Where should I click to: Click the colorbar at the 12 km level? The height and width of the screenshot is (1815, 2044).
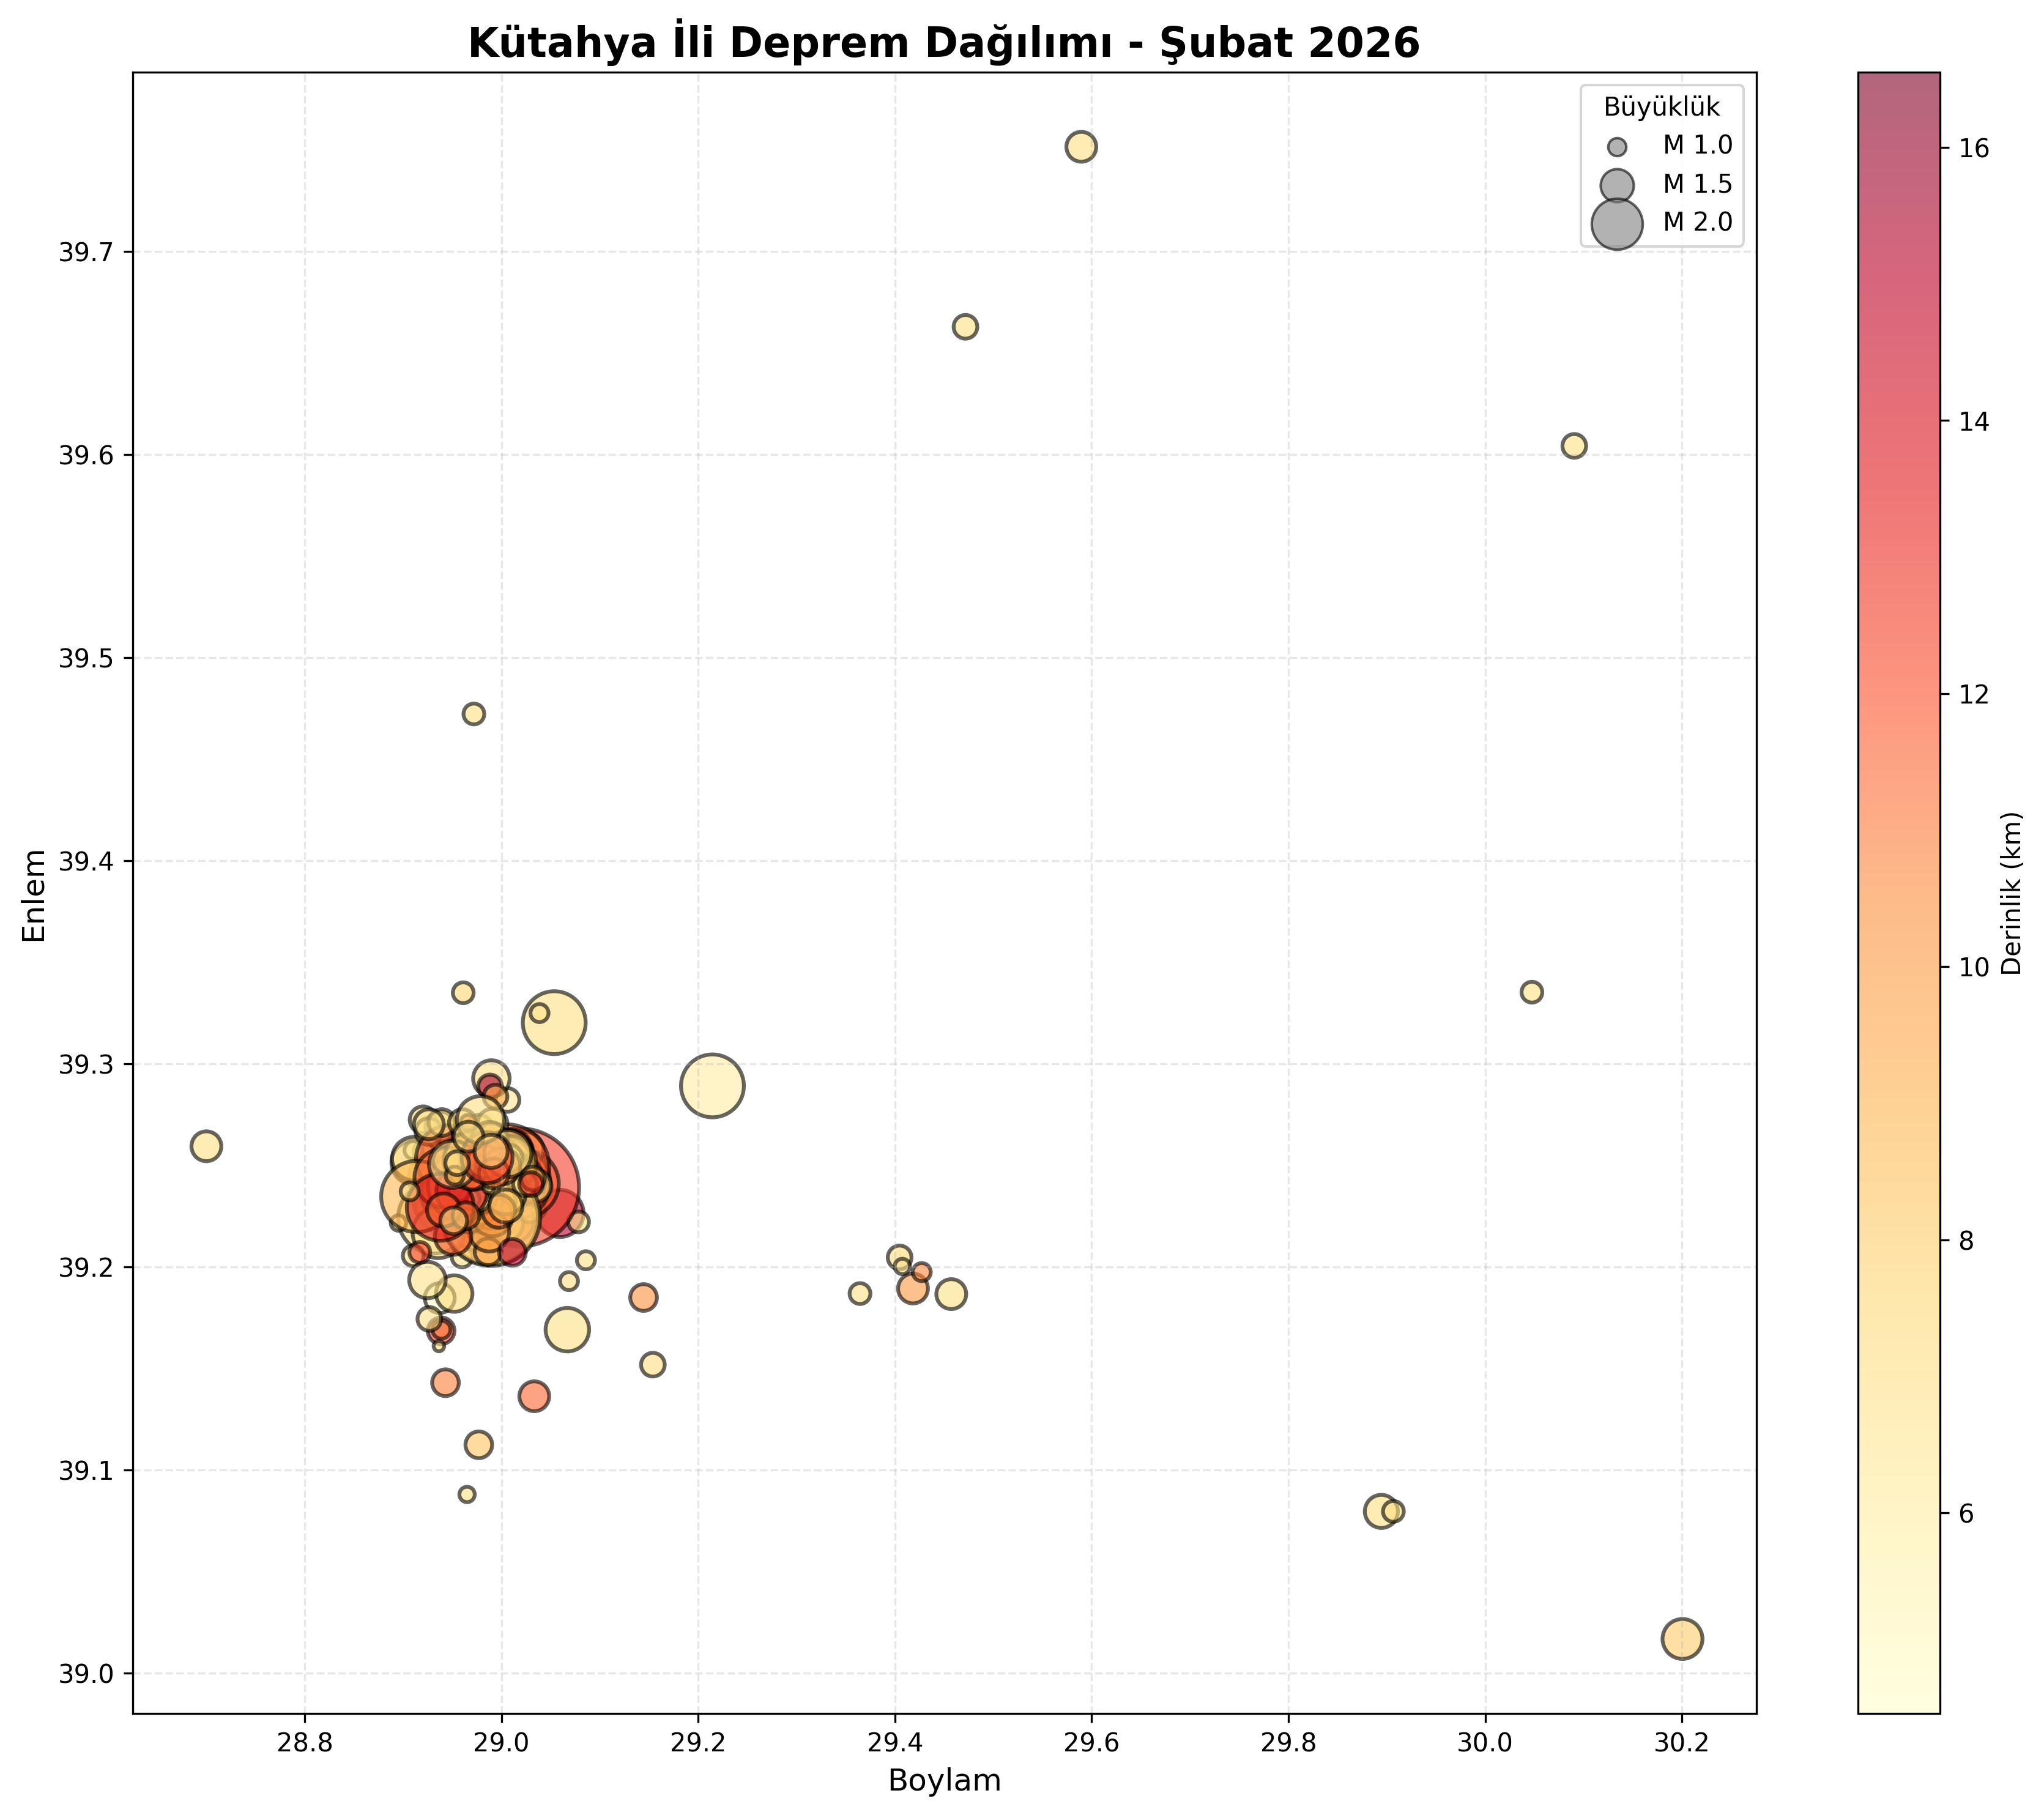(1899, 694)
